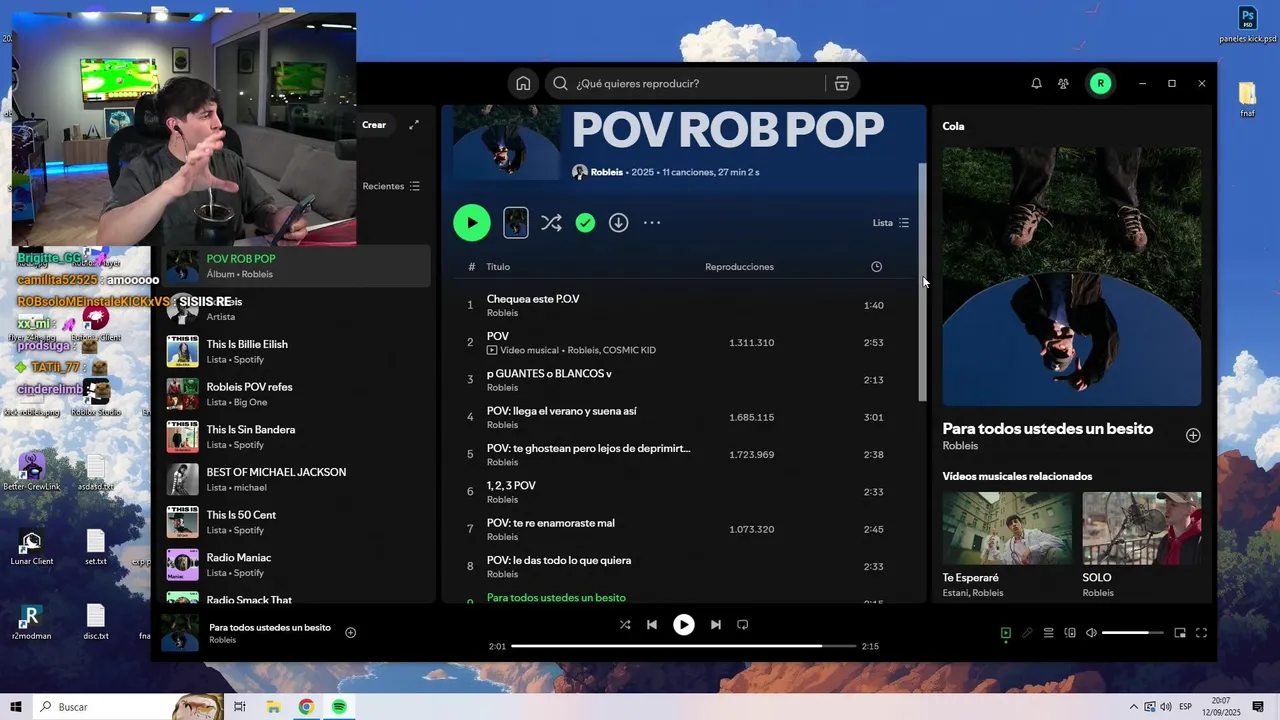Mute audio with the speaker icon

1091,633
